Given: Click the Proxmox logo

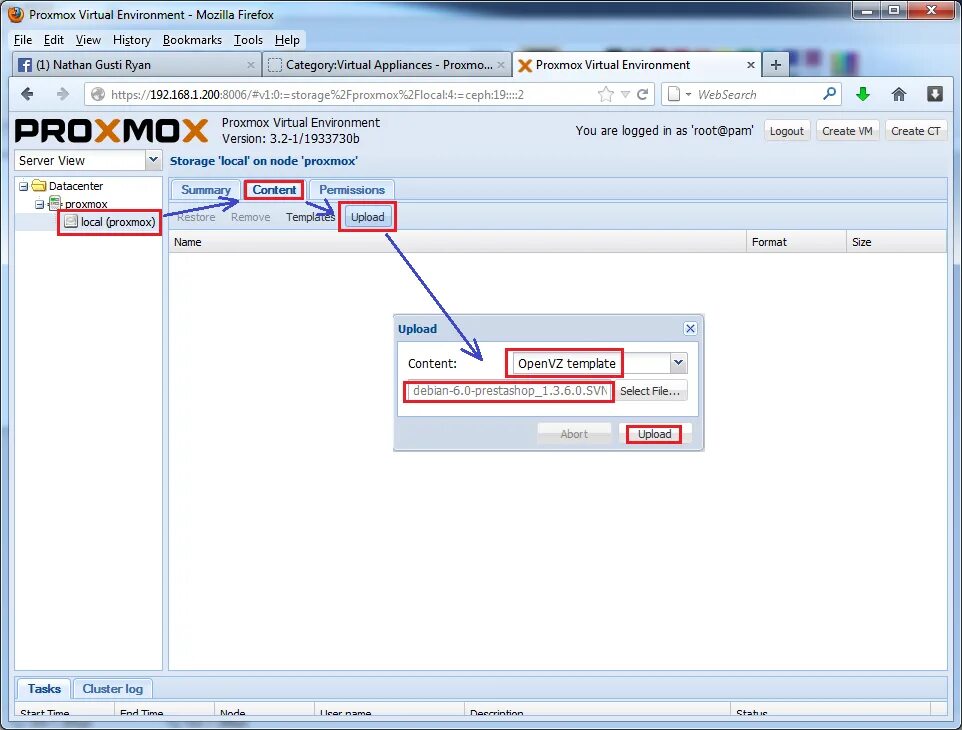Looking at the screenshot, I should point(112,130).
